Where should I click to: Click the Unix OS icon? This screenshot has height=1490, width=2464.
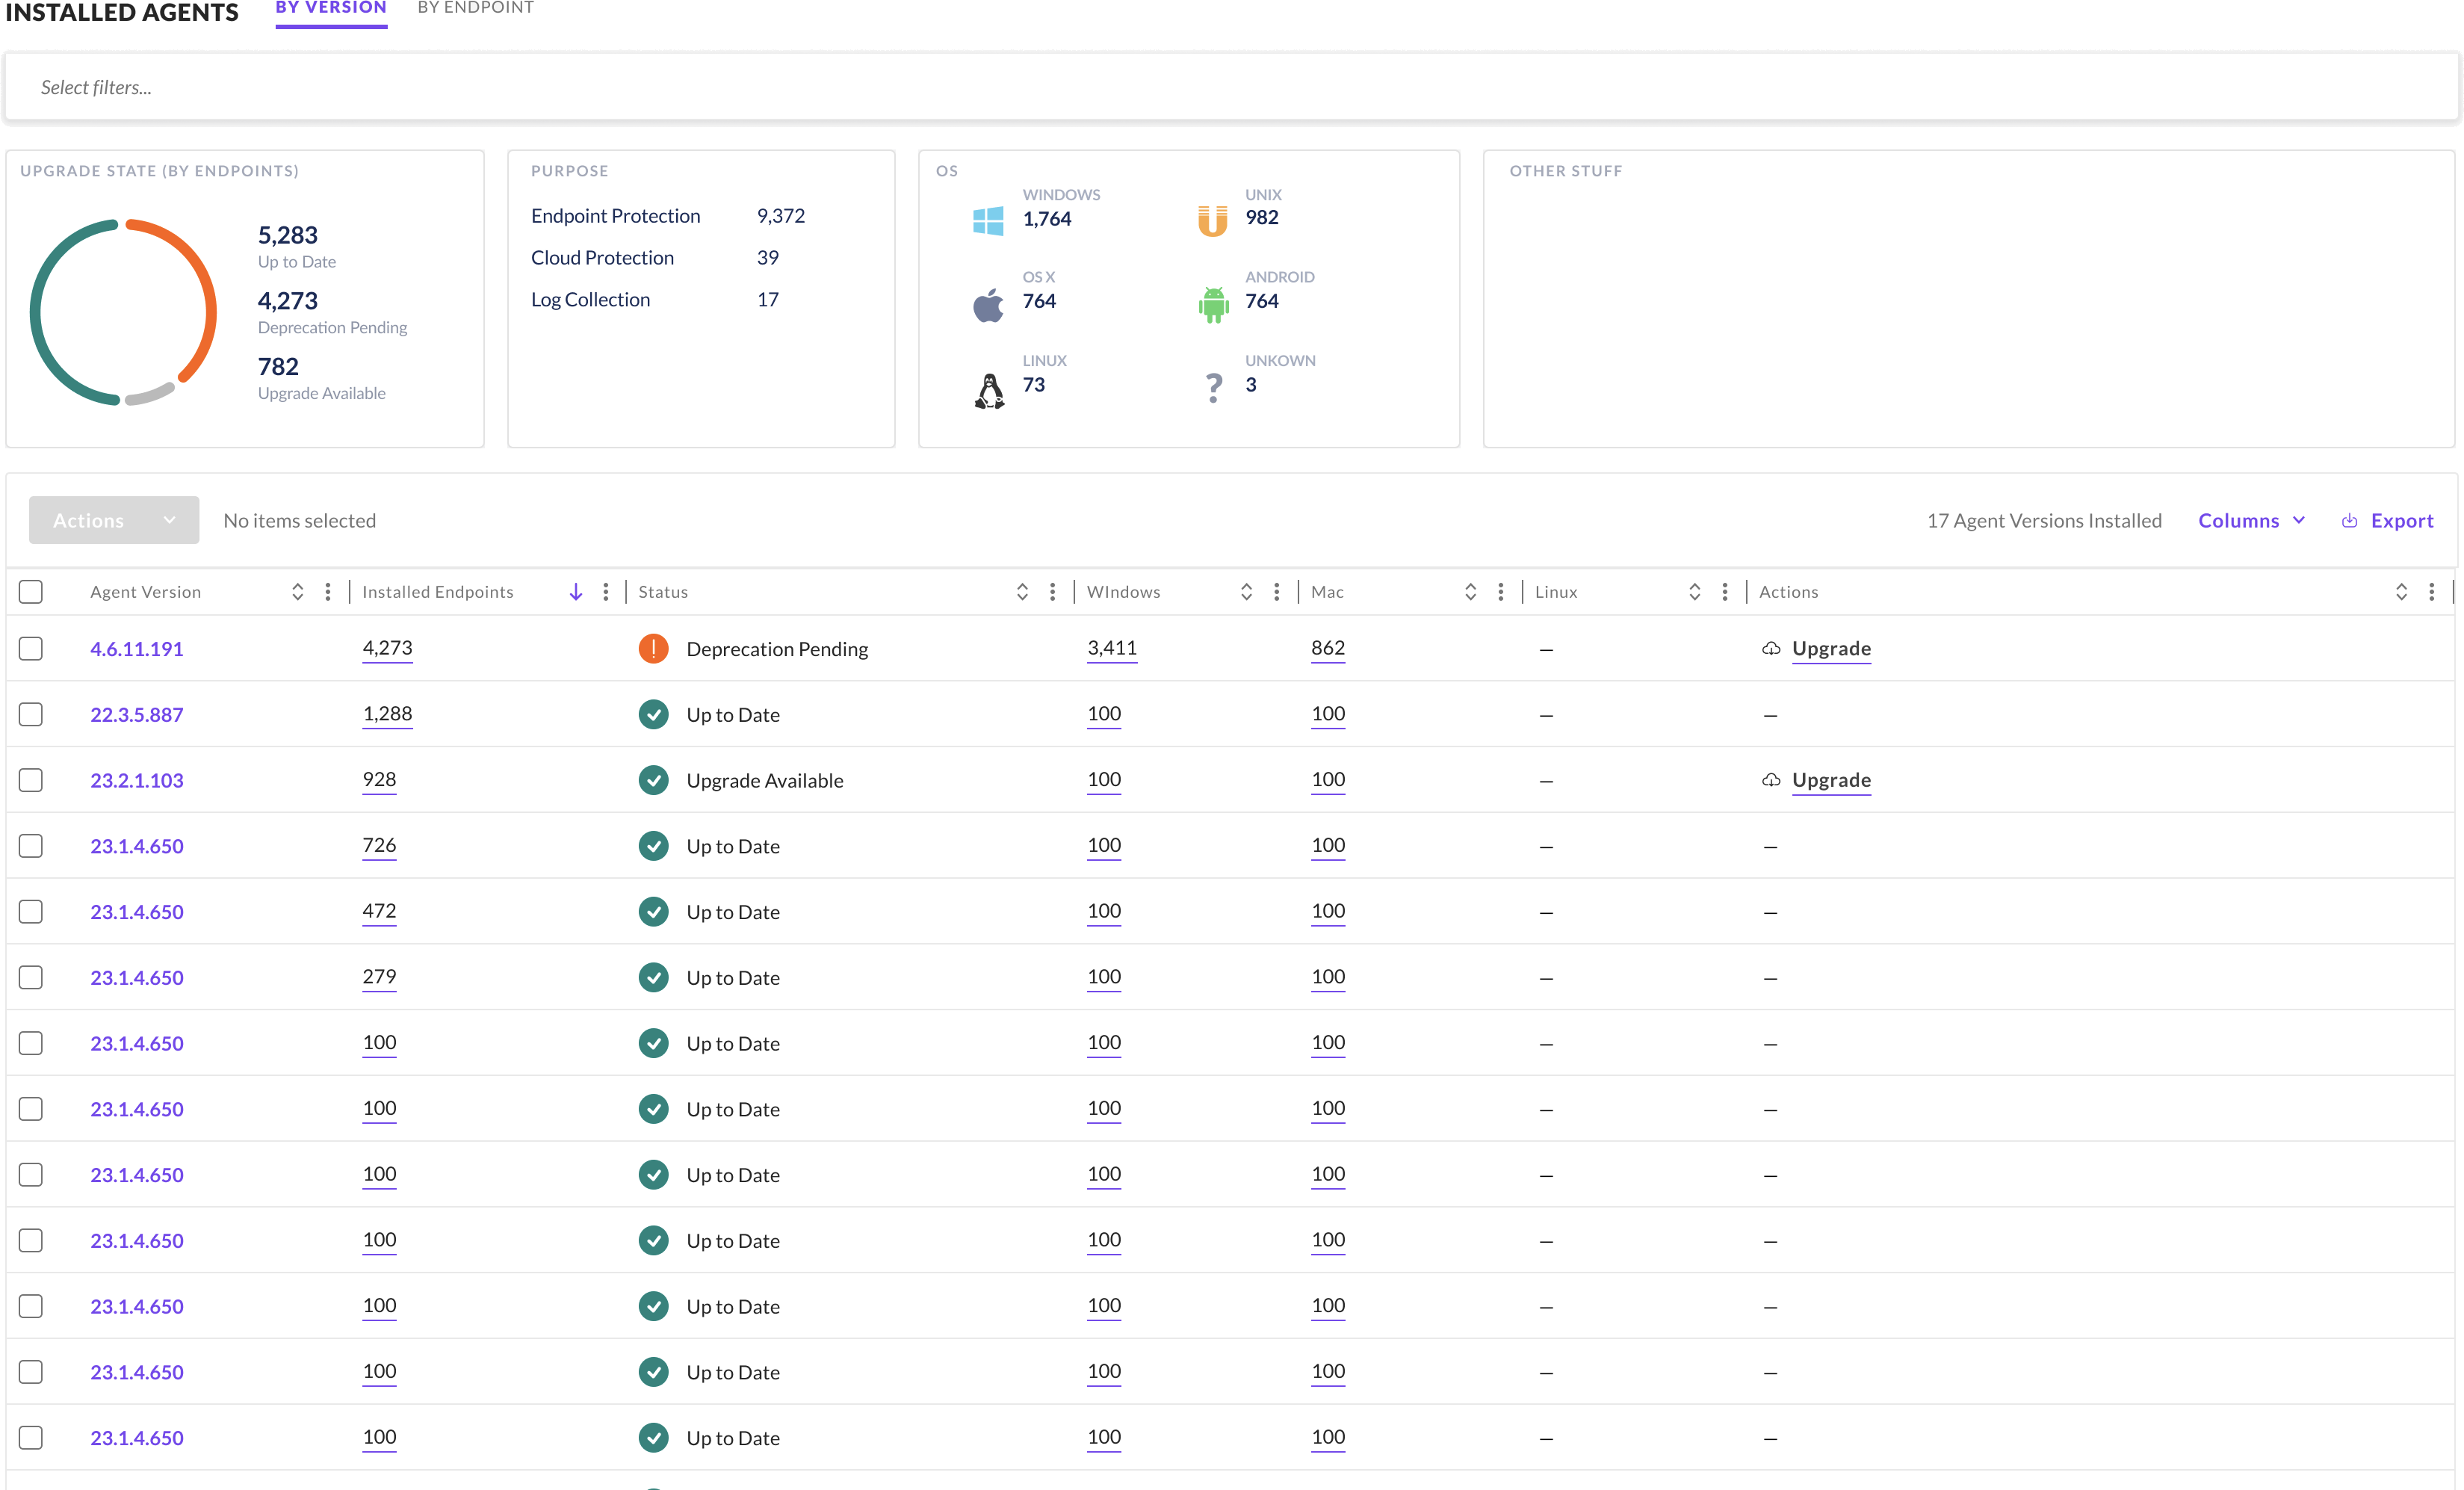pos(1212,220)
